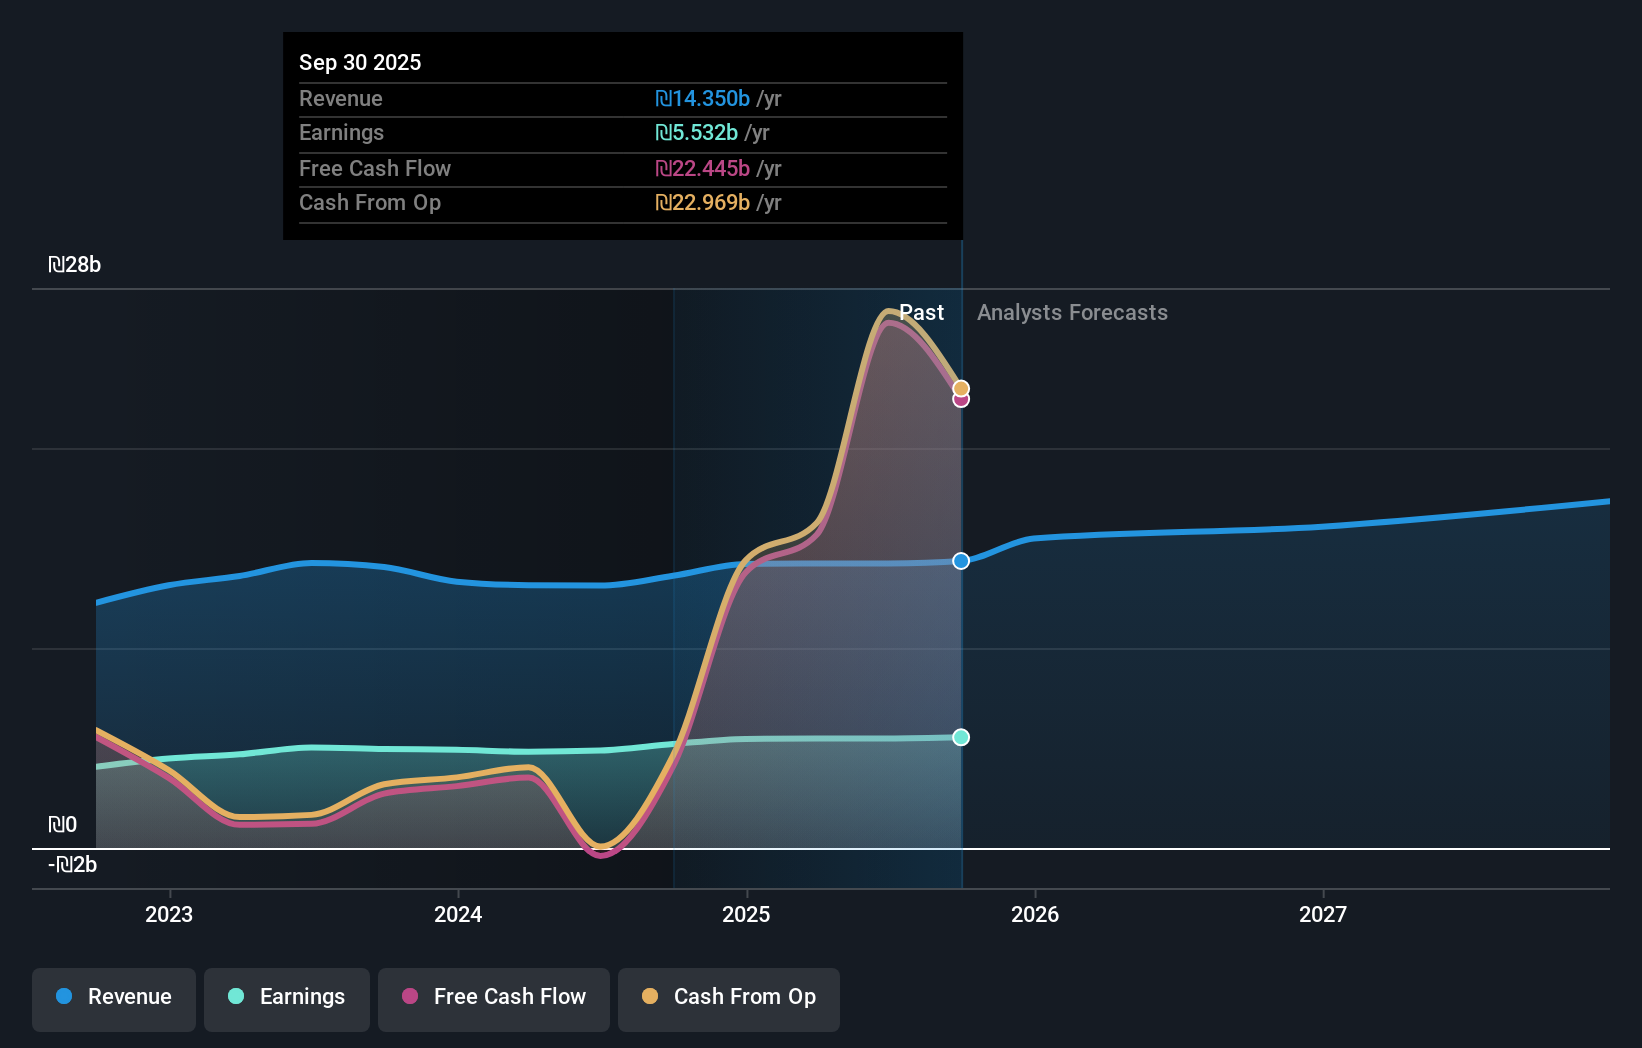Click the ₪28b y-axis label
This screenshot has width=1642, height=1048.
pyautogui.click(x=75, y=264)
